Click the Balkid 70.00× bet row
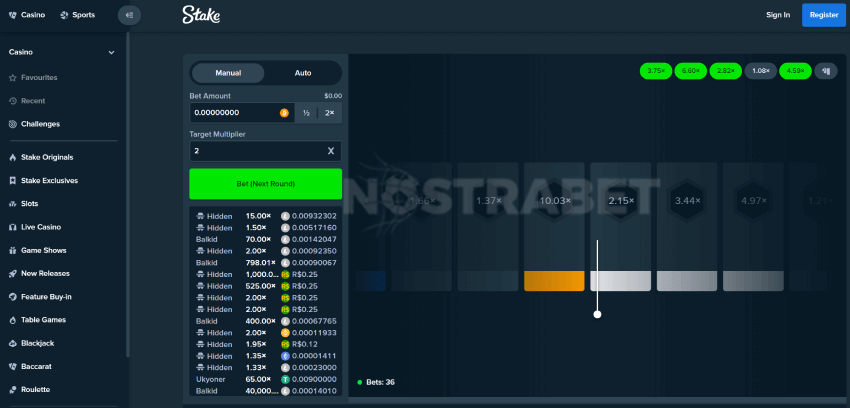Viewport: 850px width, 408px height. (x=266, y=239)
